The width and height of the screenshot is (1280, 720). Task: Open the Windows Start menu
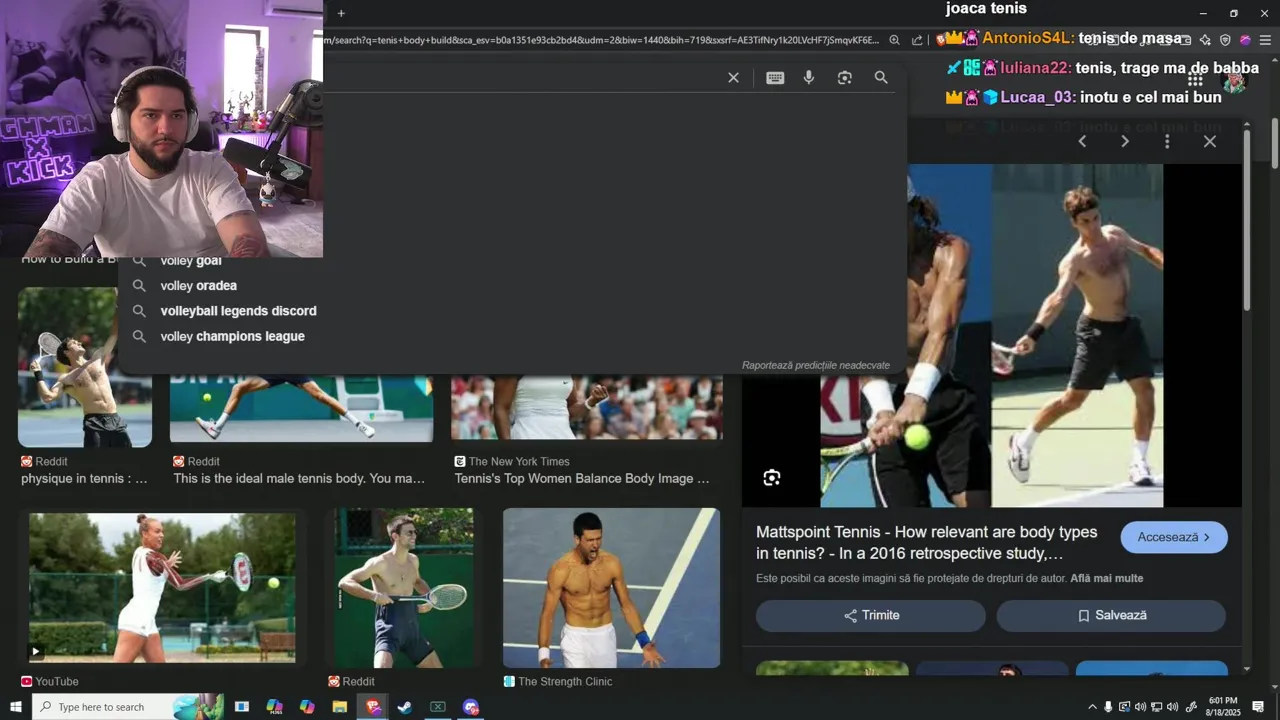click(15, 707)
